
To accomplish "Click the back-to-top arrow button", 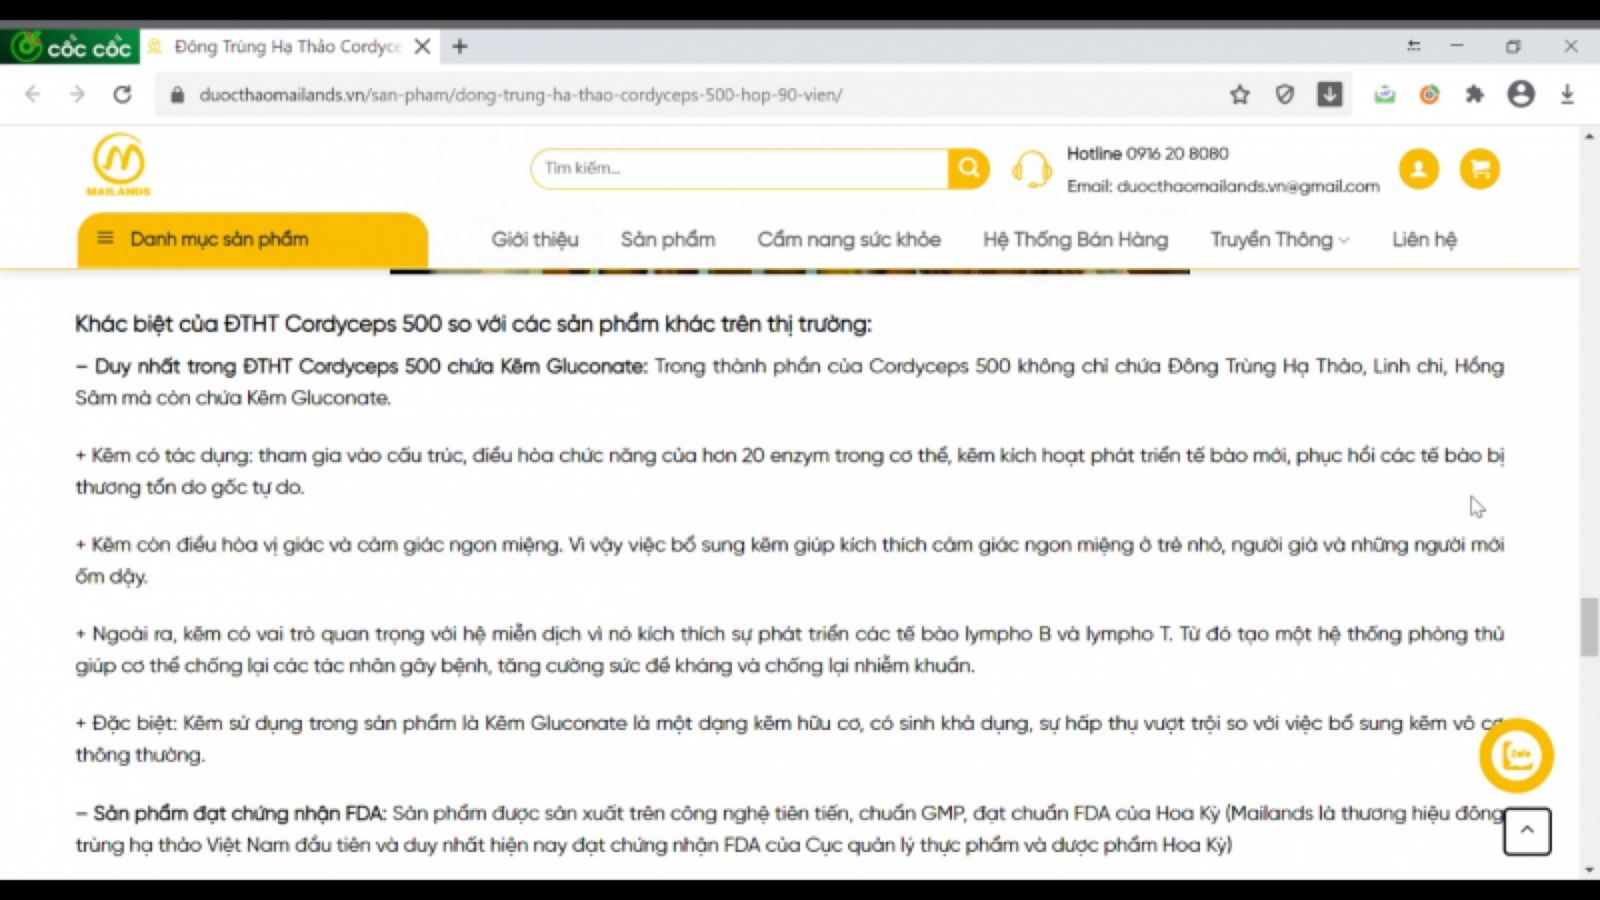I will [x=1527, y=831].
